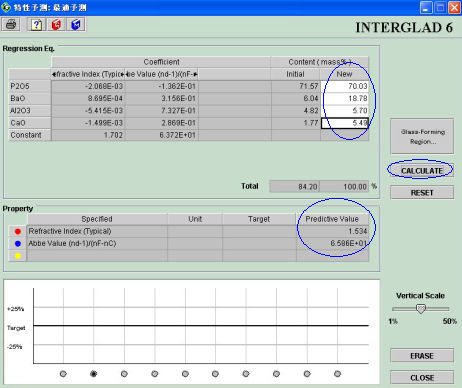
Task: Click the predictive value 1.534
Action: point(332,231)
